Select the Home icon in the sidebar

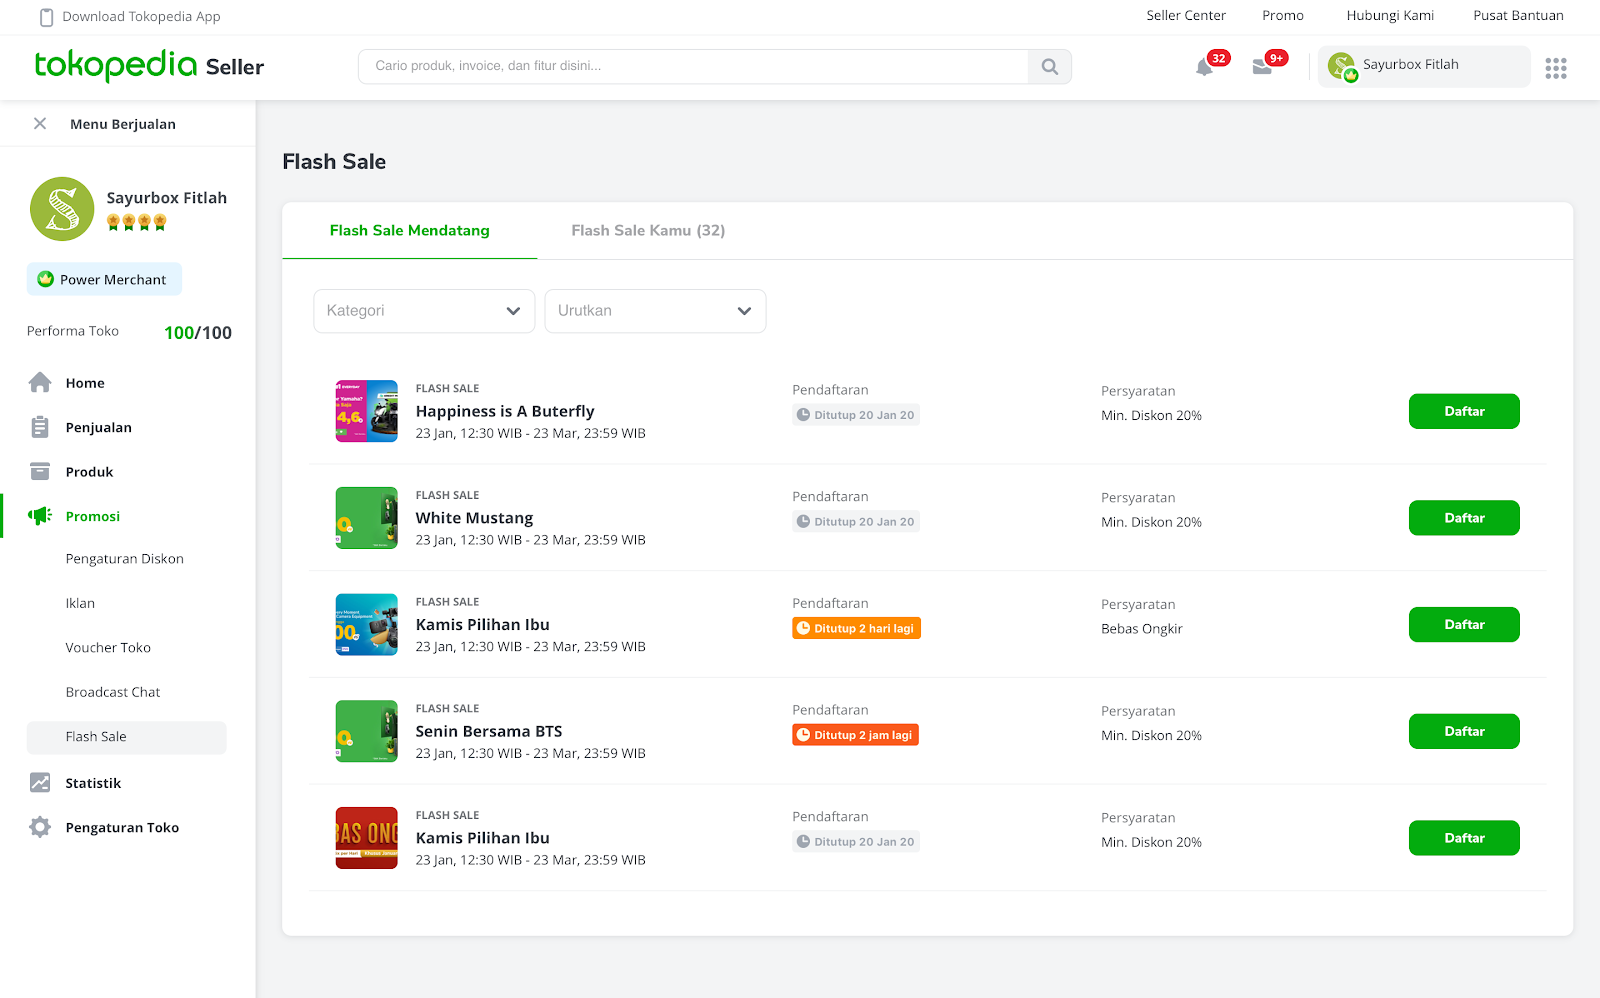coord(40,382)
